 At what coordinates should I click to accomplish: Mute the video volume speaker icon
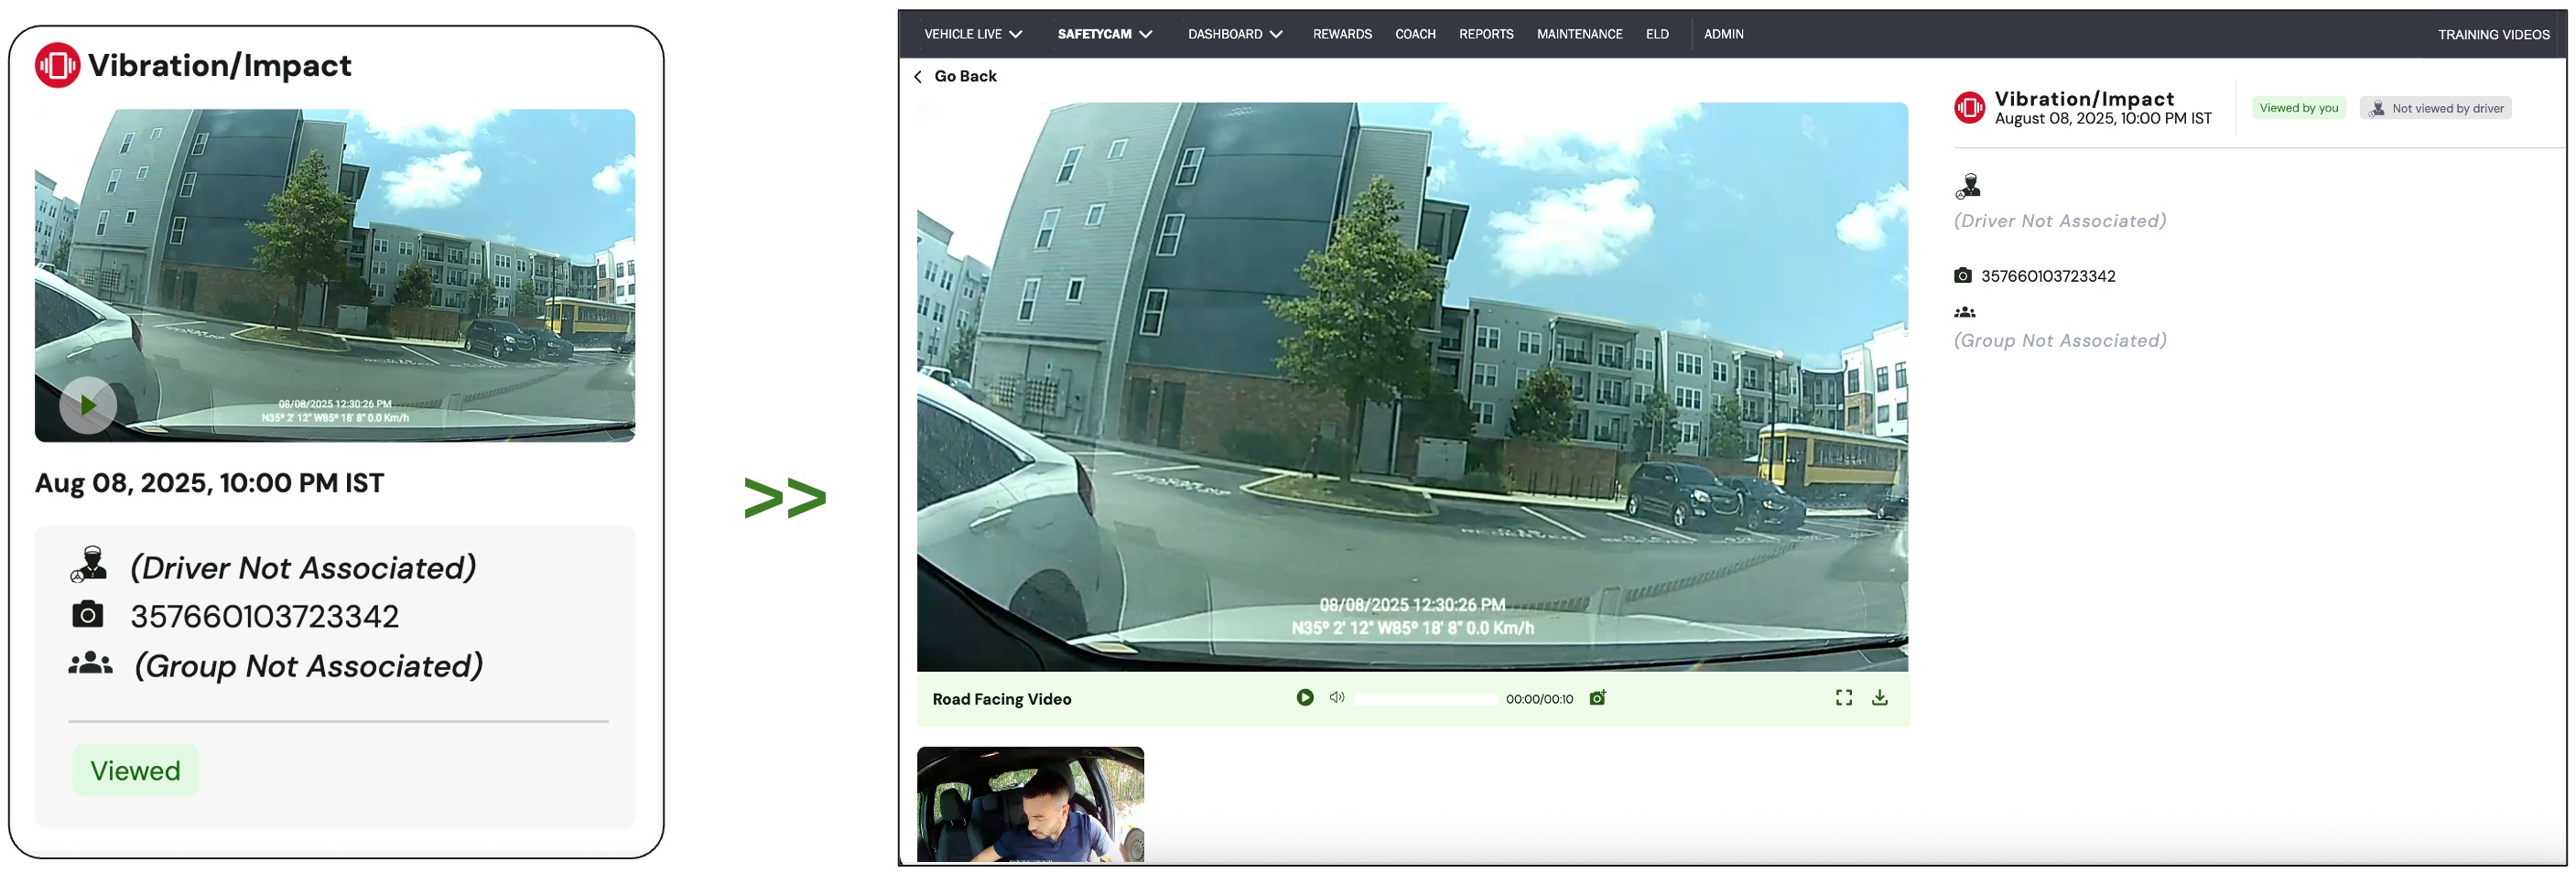pyautogui.click(x=1336, y=697)
